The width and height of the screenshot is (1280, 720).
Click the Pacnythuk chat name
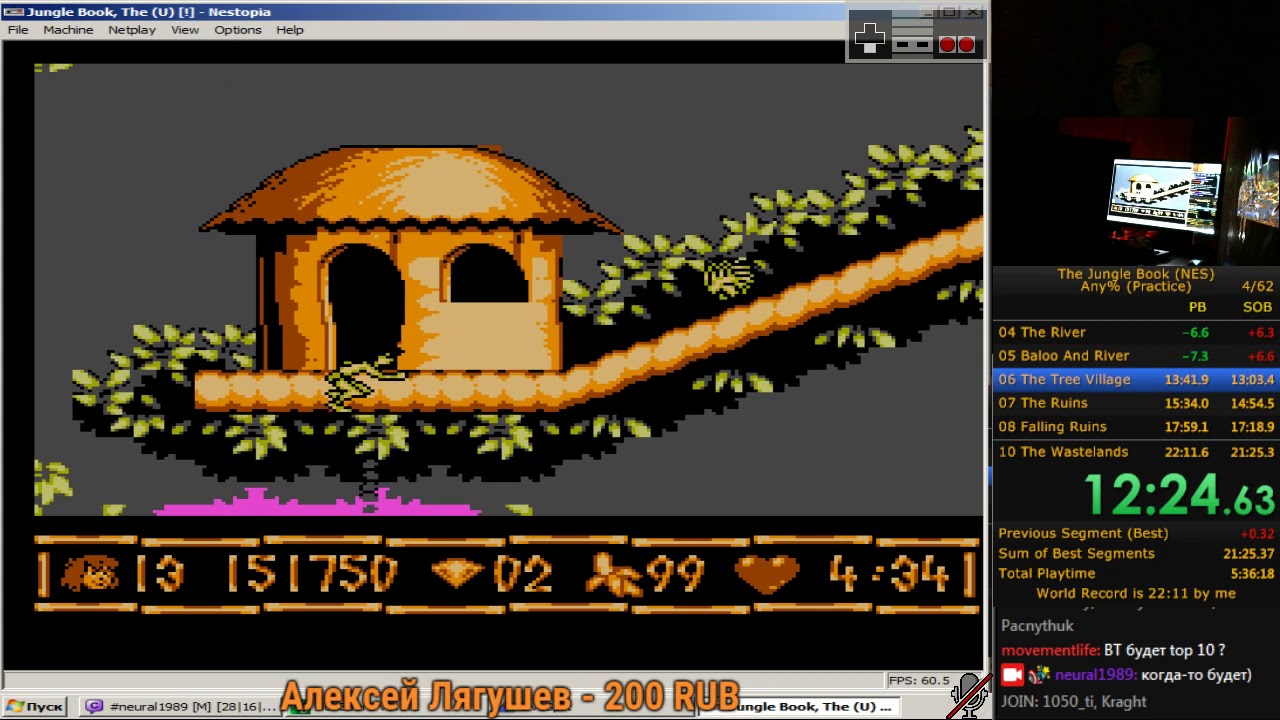1037,626
